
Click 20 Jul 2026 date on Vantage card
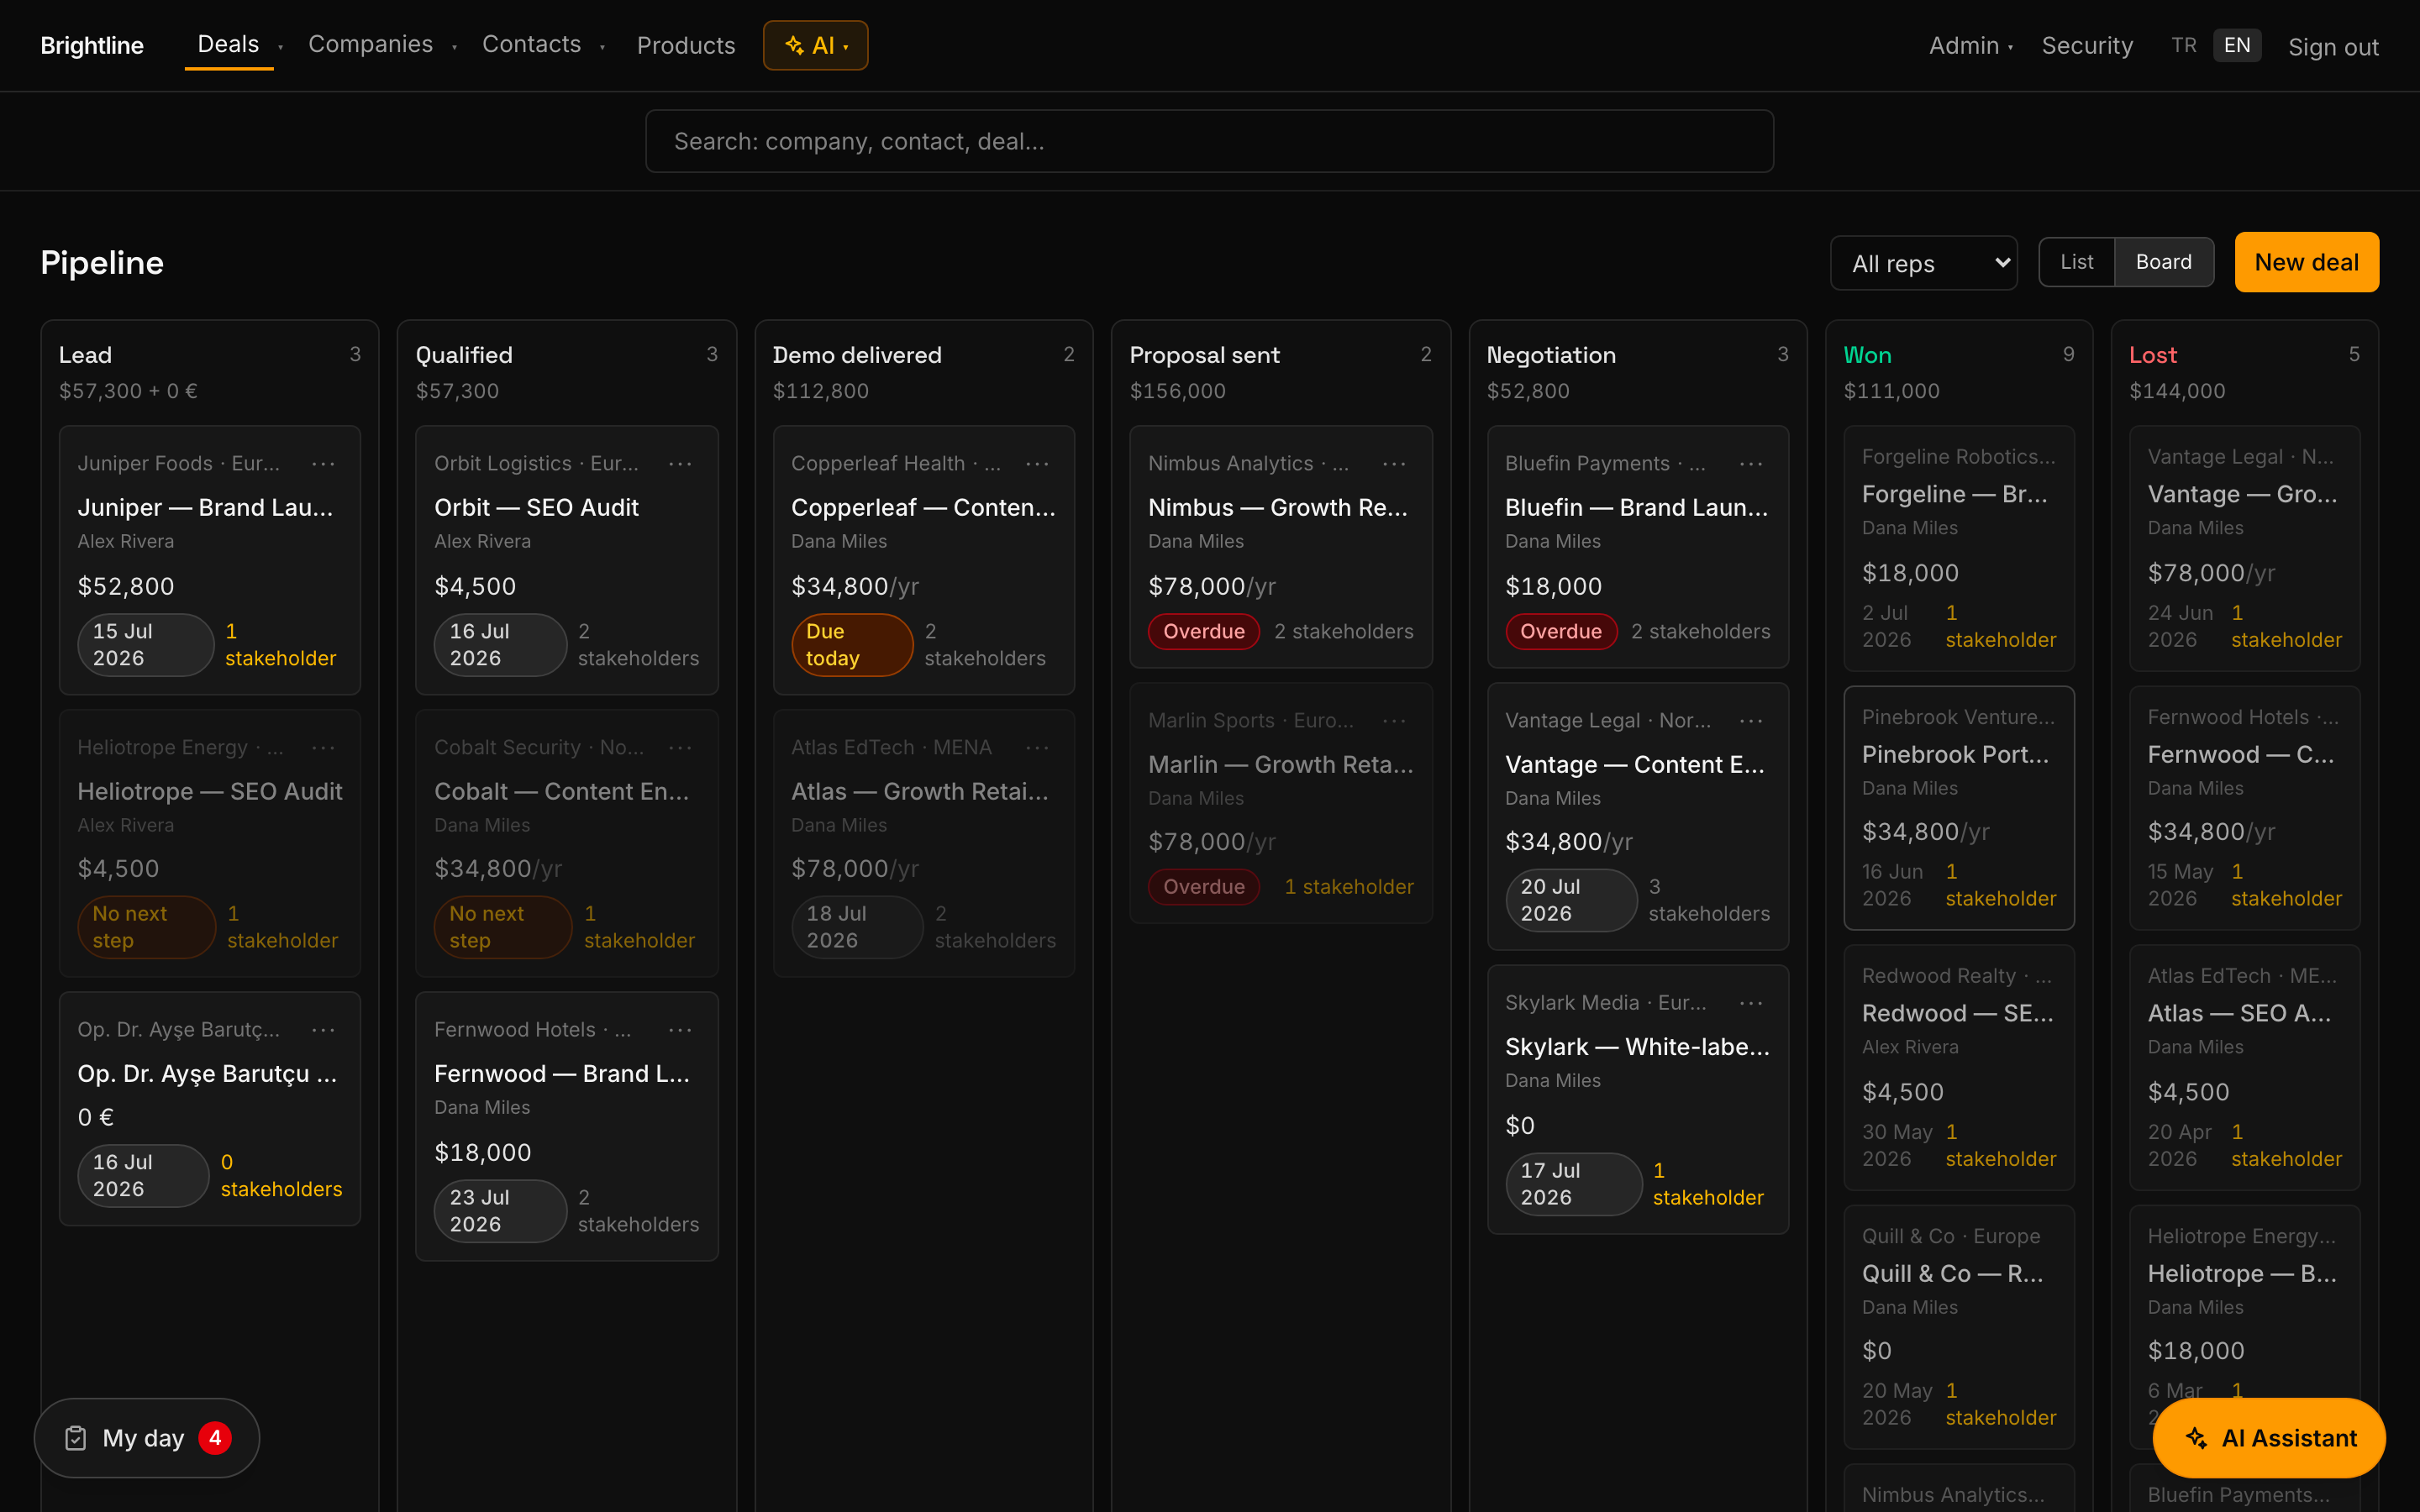(x=1571, y=900)
